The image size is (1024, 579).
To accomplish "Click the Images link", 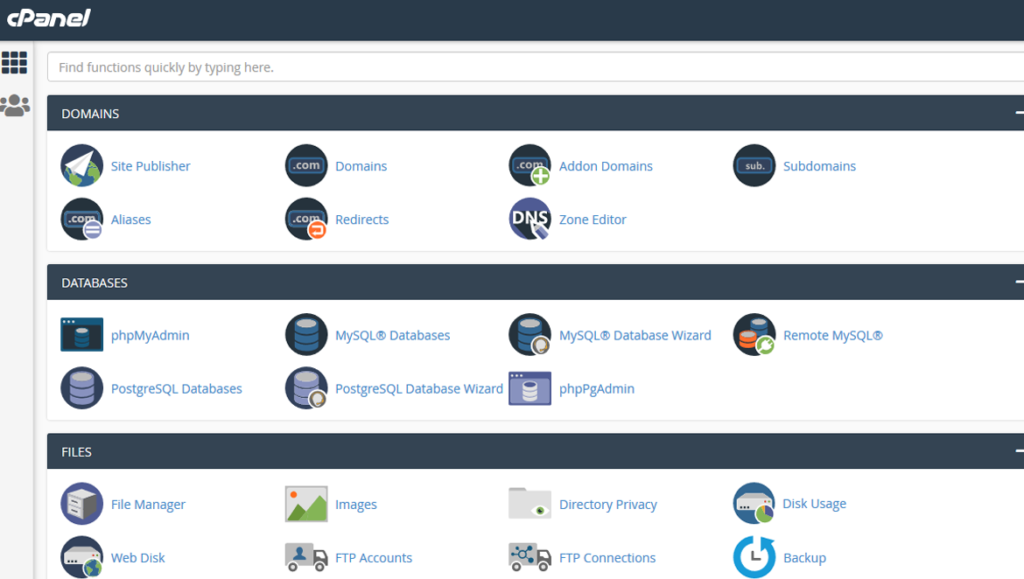I will coord(356,504).
